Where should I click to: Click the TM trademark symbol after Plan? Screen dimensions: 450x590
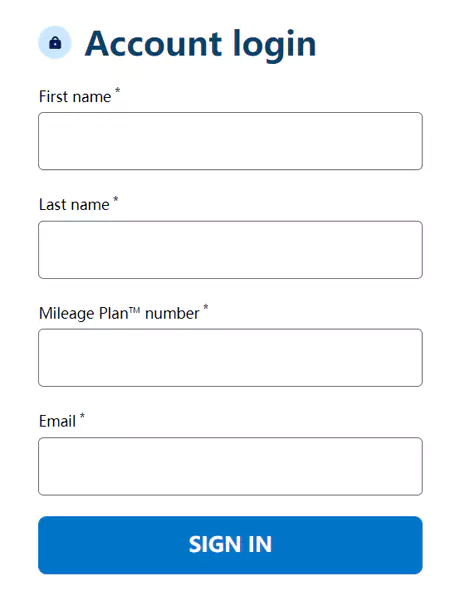[x=134, y=311]
